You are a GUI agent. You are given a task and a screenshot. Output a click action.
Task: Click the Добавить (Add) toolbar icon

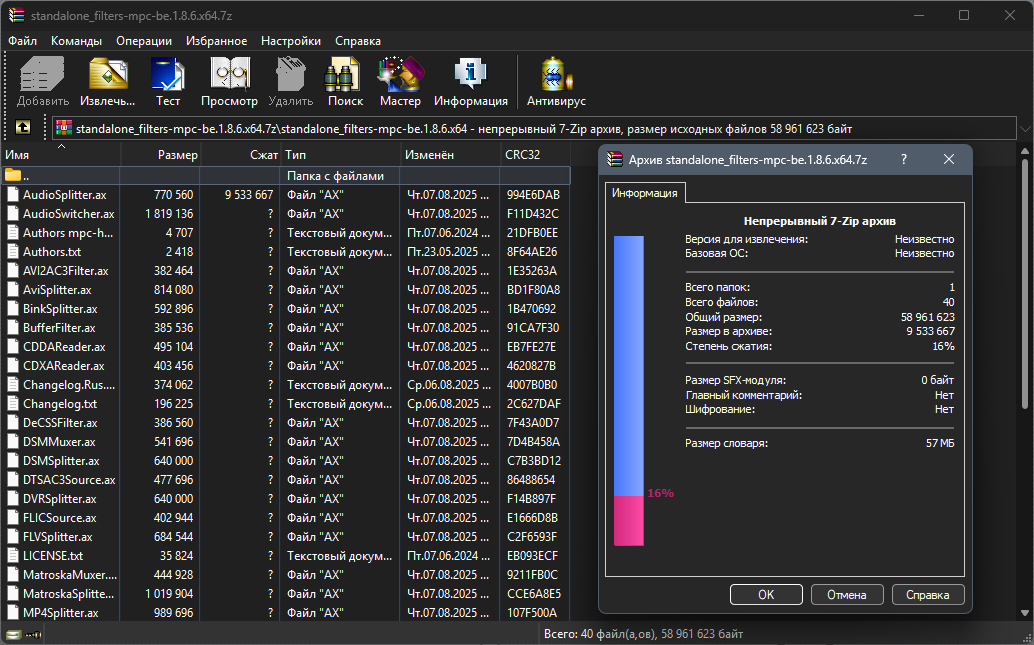tap(43, 73)
